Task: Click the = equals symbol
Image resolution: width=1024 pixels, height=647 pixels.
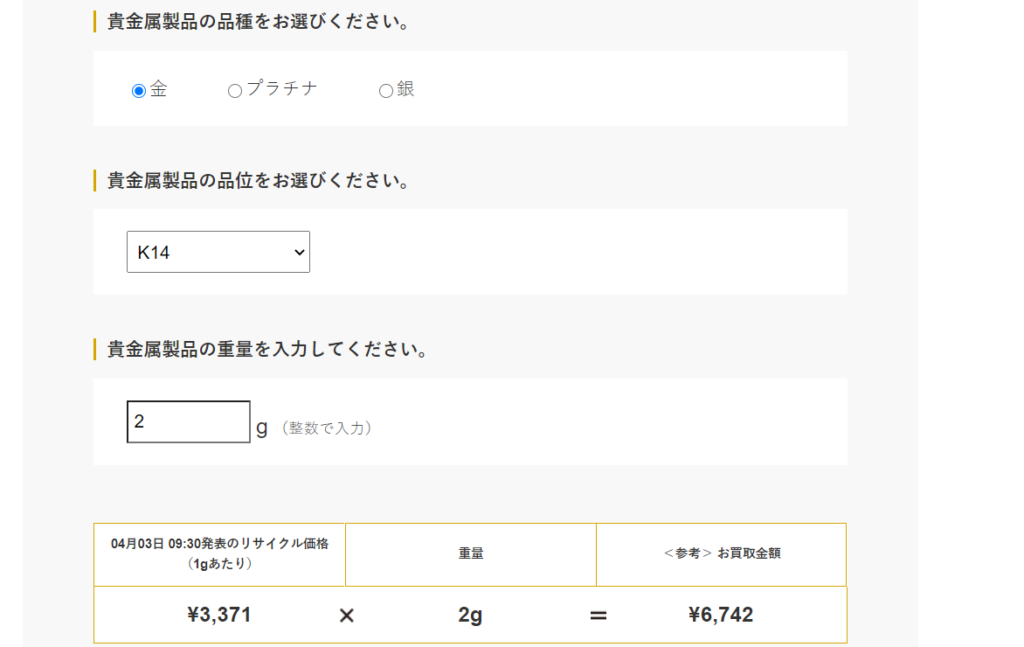Action: click(x=598, y=616)
